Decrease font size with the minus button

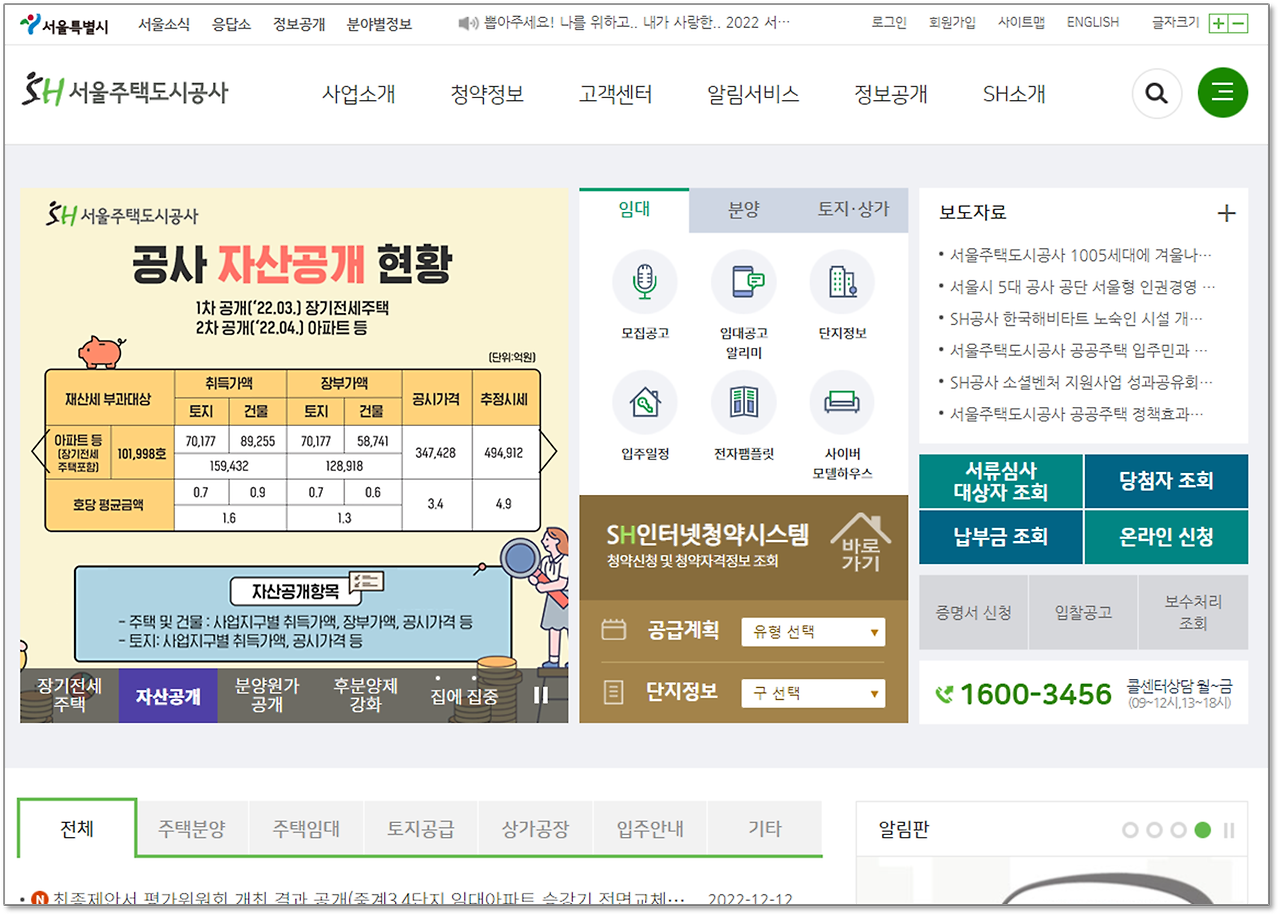1238,23
